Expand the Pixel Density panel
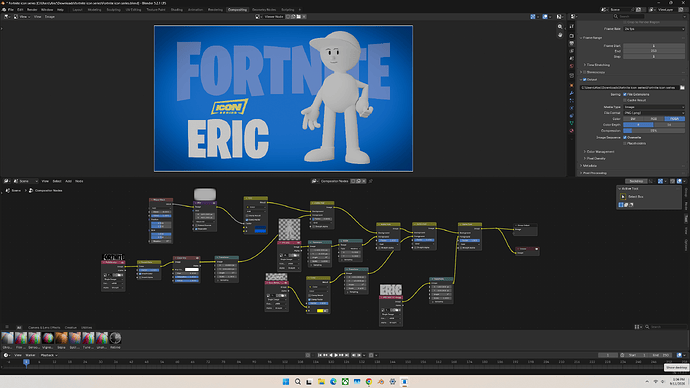The width and height of the screenshot is (690, 388). pyautogui.click(x=595, y=158)
